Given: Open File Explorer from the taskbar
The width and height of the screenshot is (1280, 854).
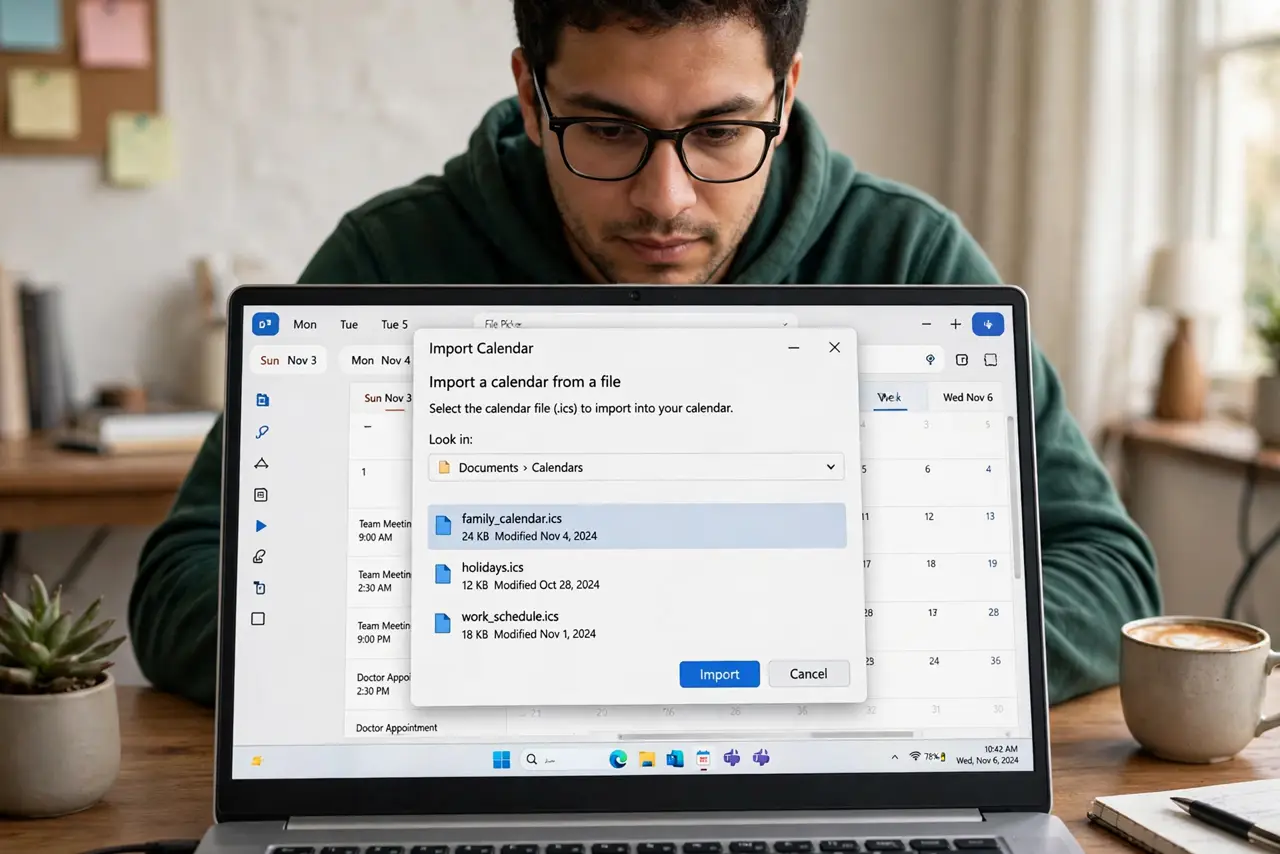Looking at the screenshot, I should click(647, 759).
